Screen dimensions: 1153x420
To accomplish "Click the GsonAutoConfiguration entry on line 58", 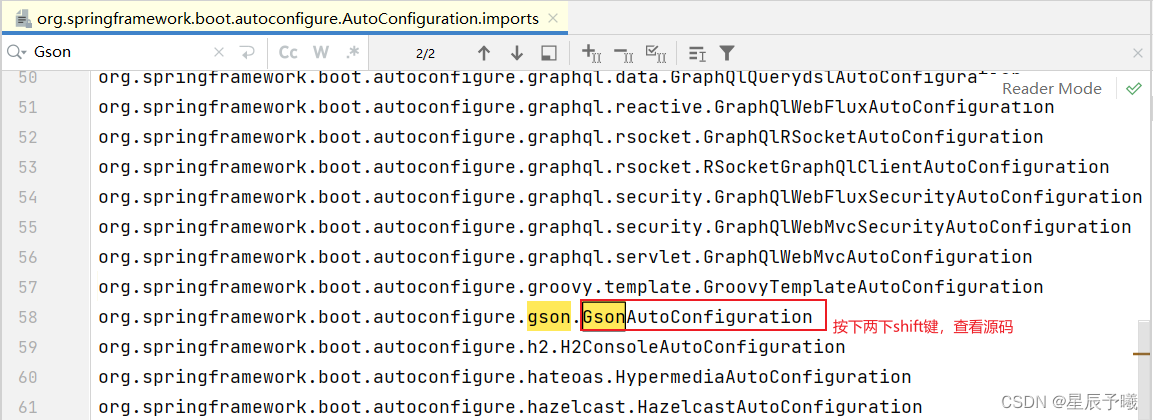I will [x=697, y=316].
